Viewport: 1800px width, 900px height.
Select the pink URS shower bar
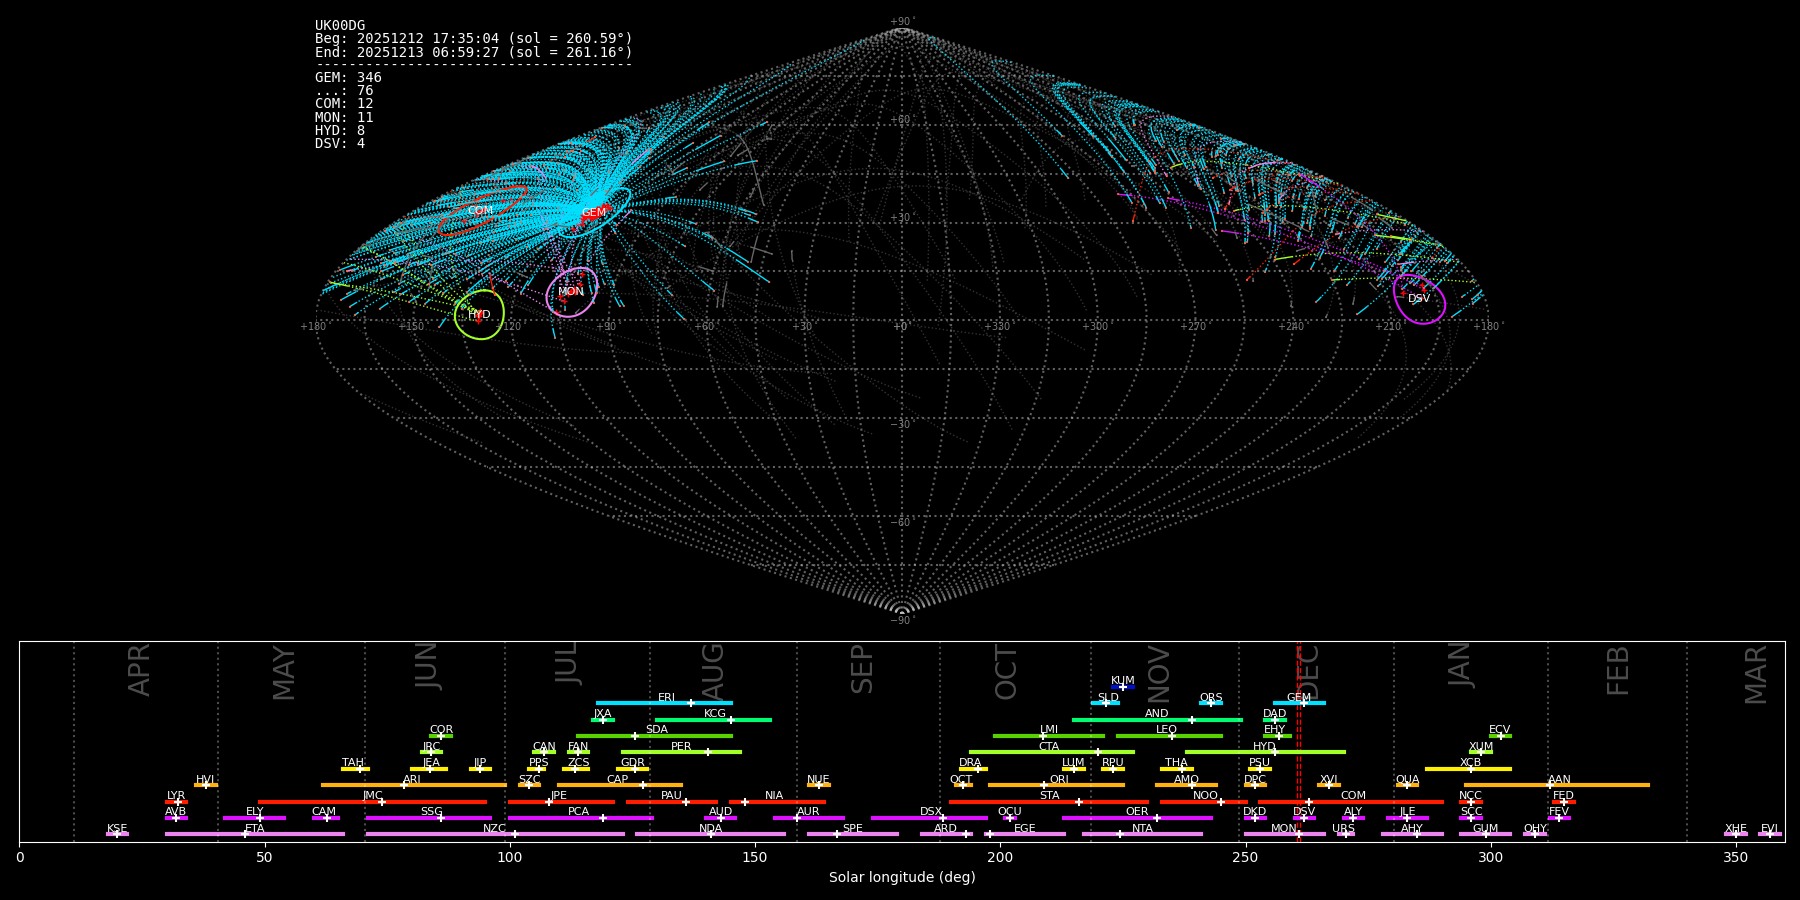[1345, 834]
